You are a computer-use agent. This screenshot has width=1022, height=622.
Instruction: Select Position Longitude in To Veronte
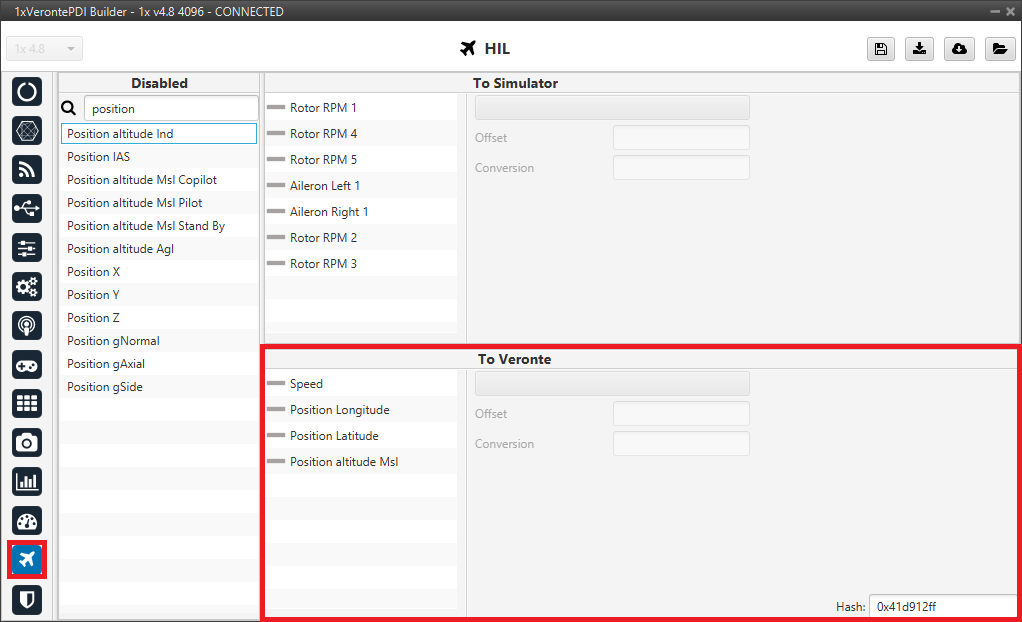pos(339,410)
